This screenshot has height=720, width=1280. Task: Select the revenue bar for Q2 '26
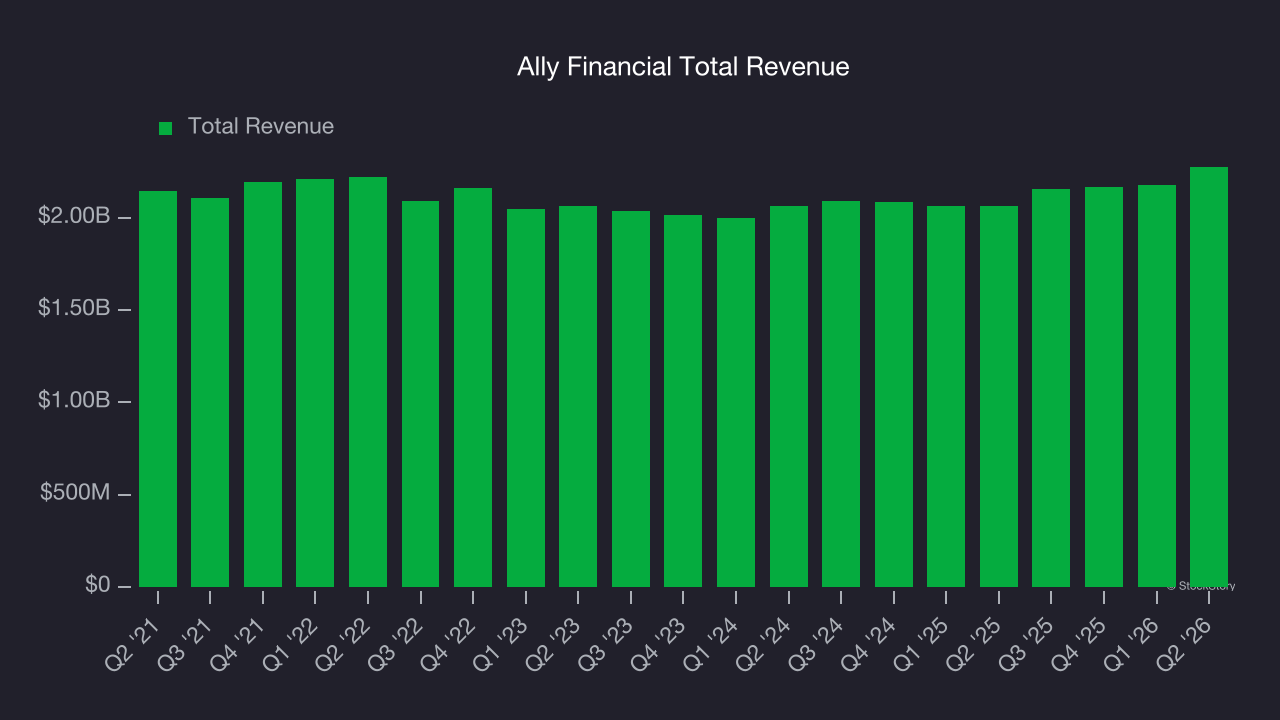tap(1209, 377)
